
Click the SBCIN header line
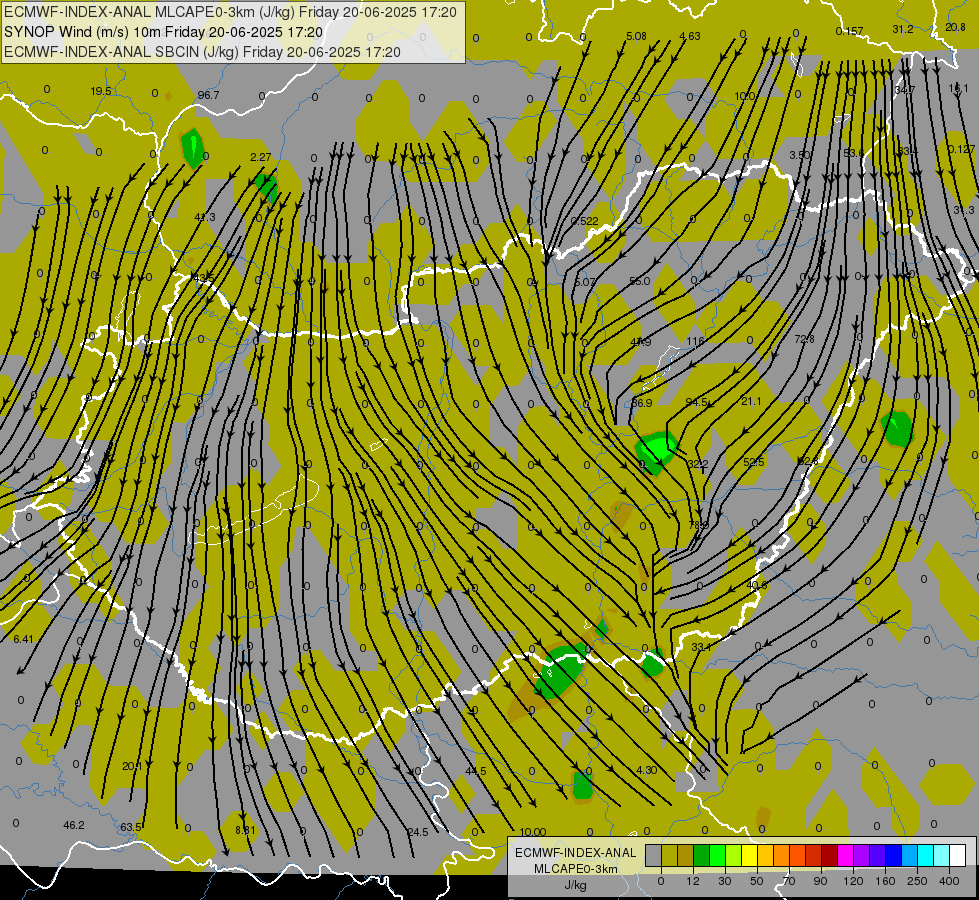tap(202, 52)
